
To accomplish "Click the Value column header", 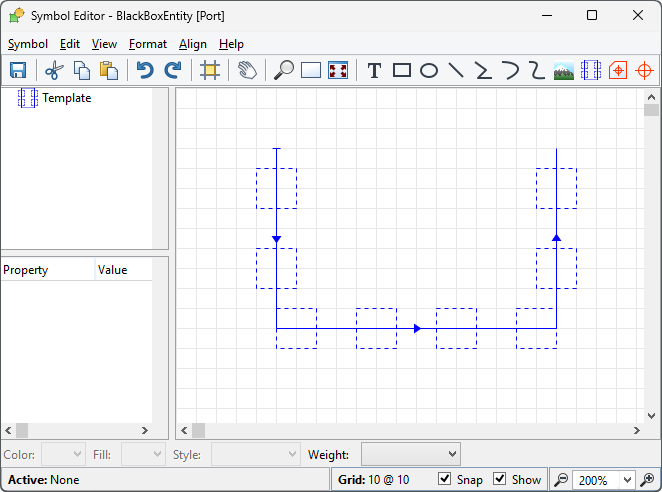I will coord(123,270).
